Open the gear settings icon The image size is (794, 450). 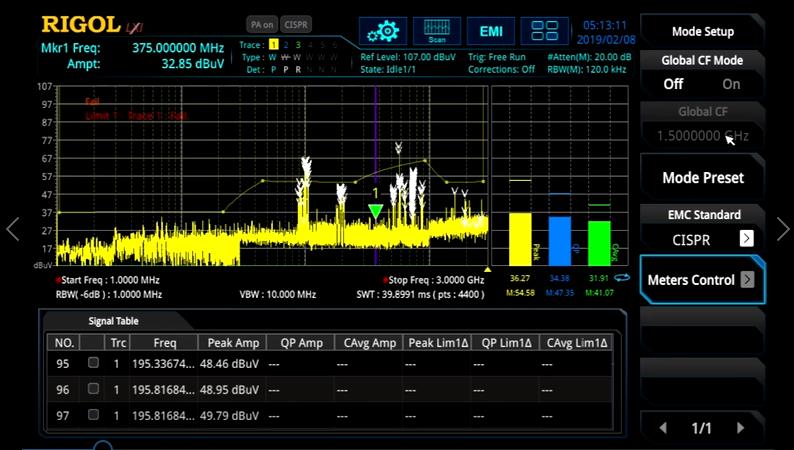tap(381, 31)
